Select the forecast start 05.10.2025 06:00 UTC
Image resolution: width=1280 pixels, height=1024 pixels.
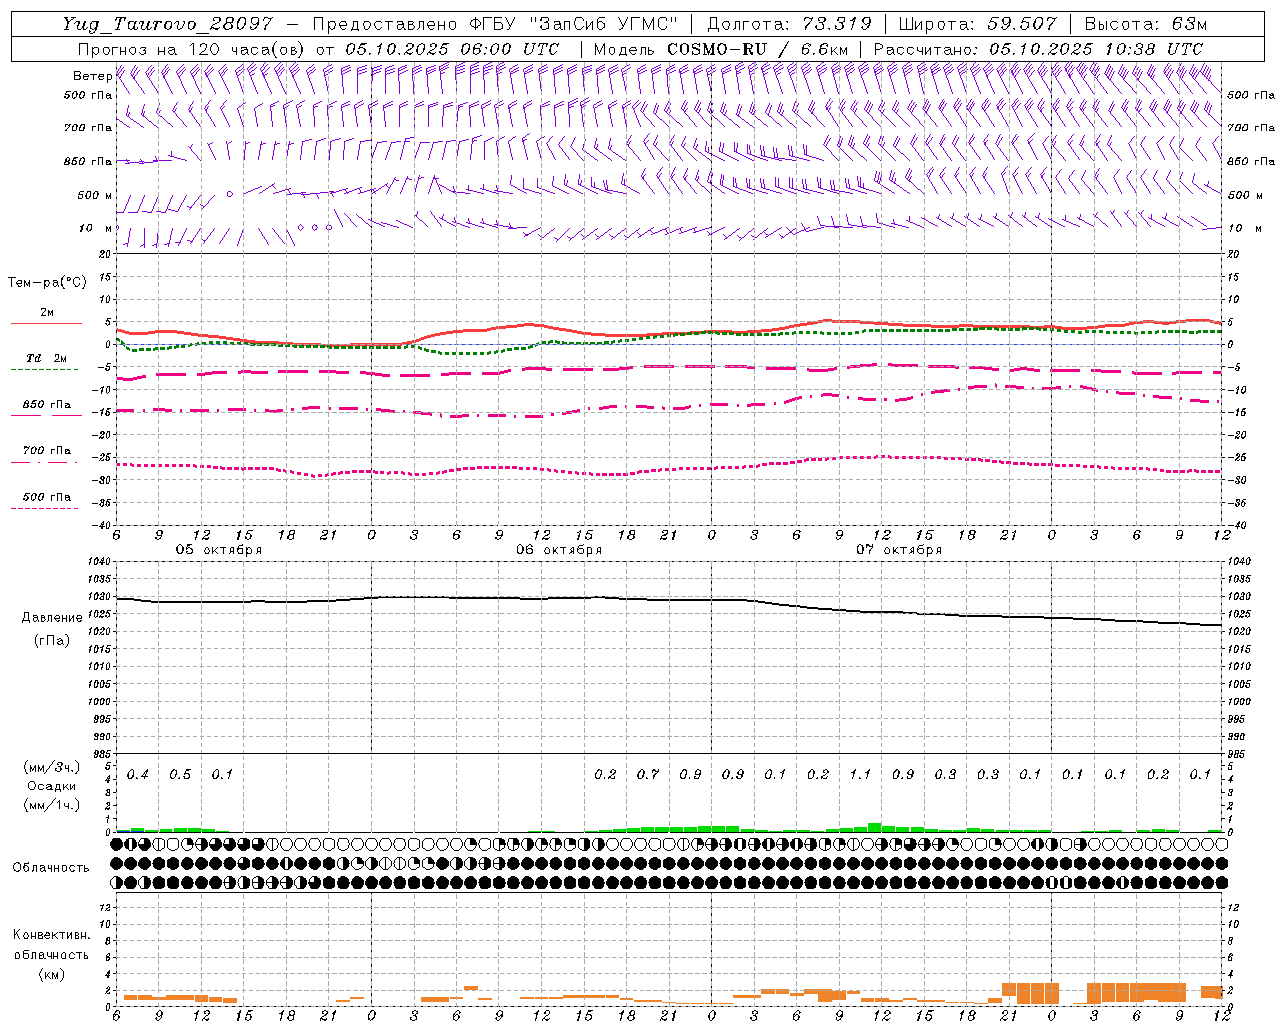(452, 49)
